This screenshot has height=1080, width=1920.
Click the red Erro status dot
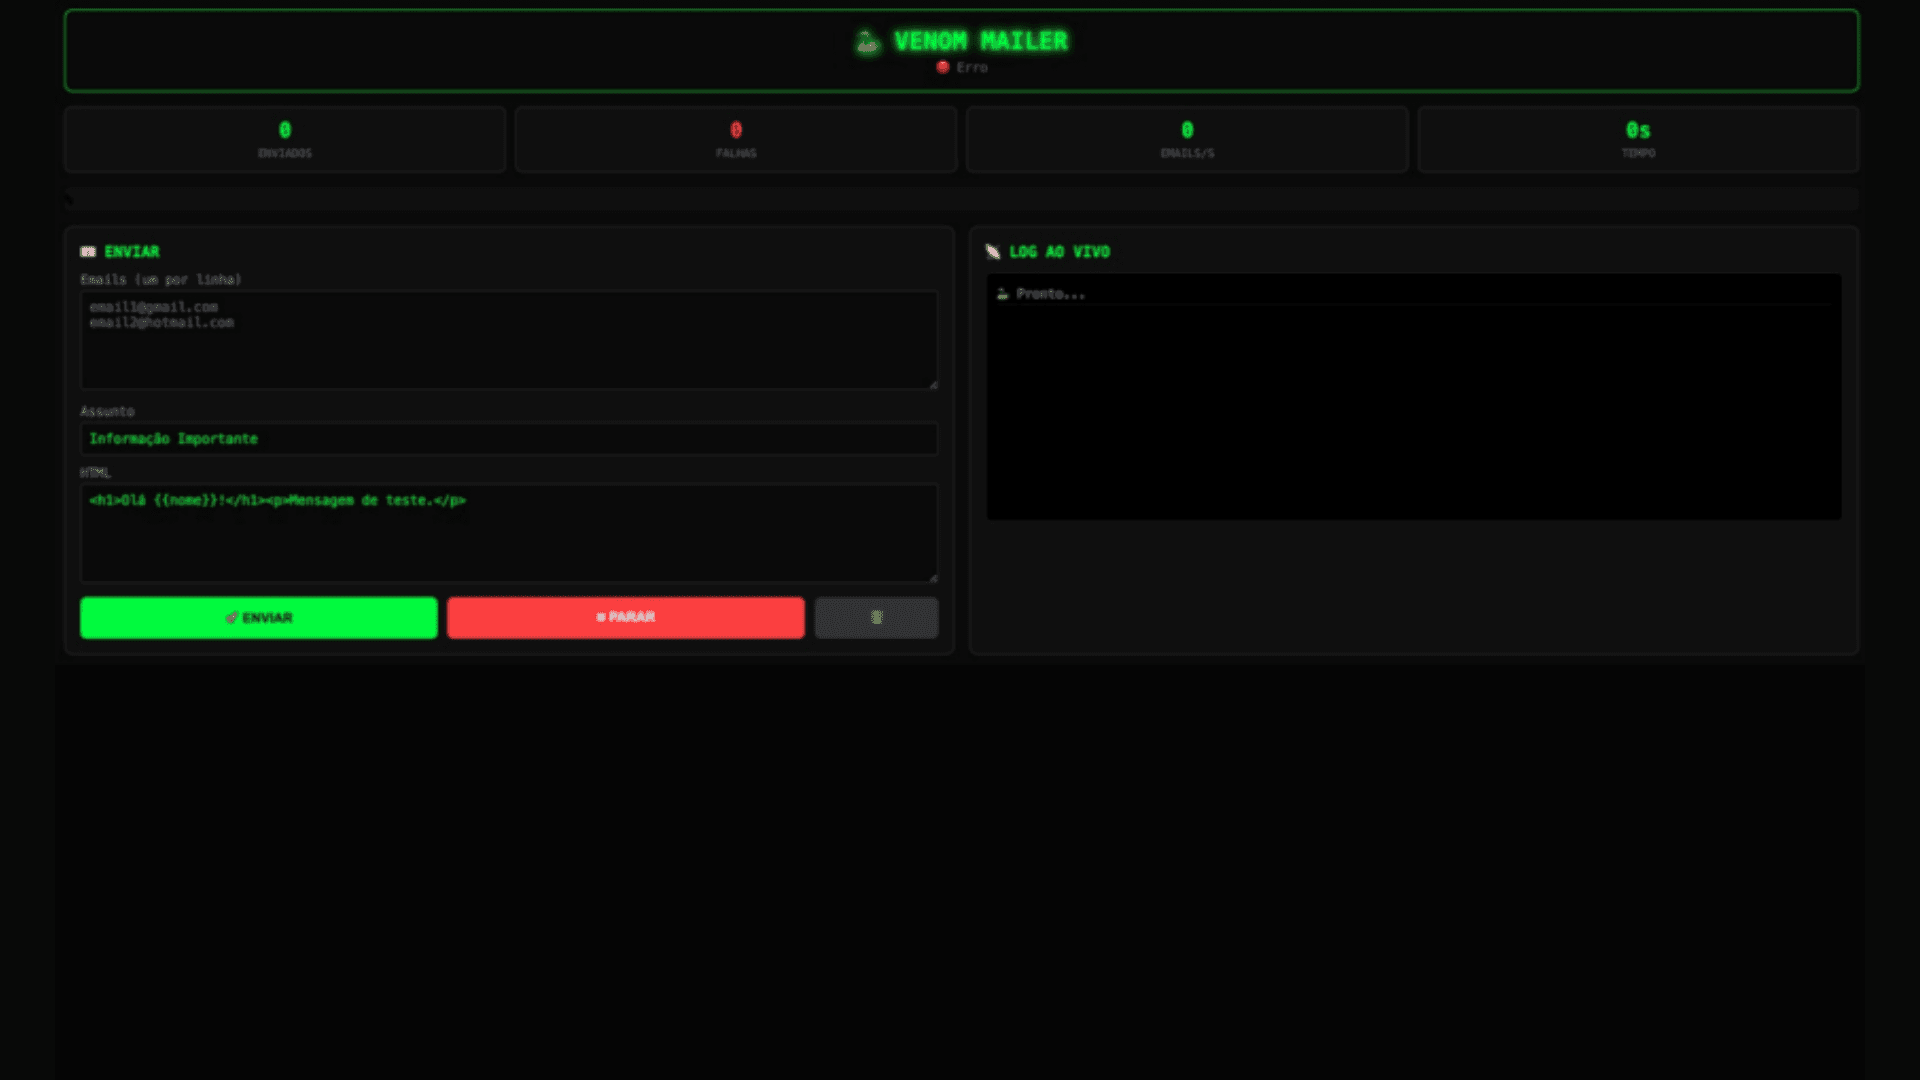942,67
